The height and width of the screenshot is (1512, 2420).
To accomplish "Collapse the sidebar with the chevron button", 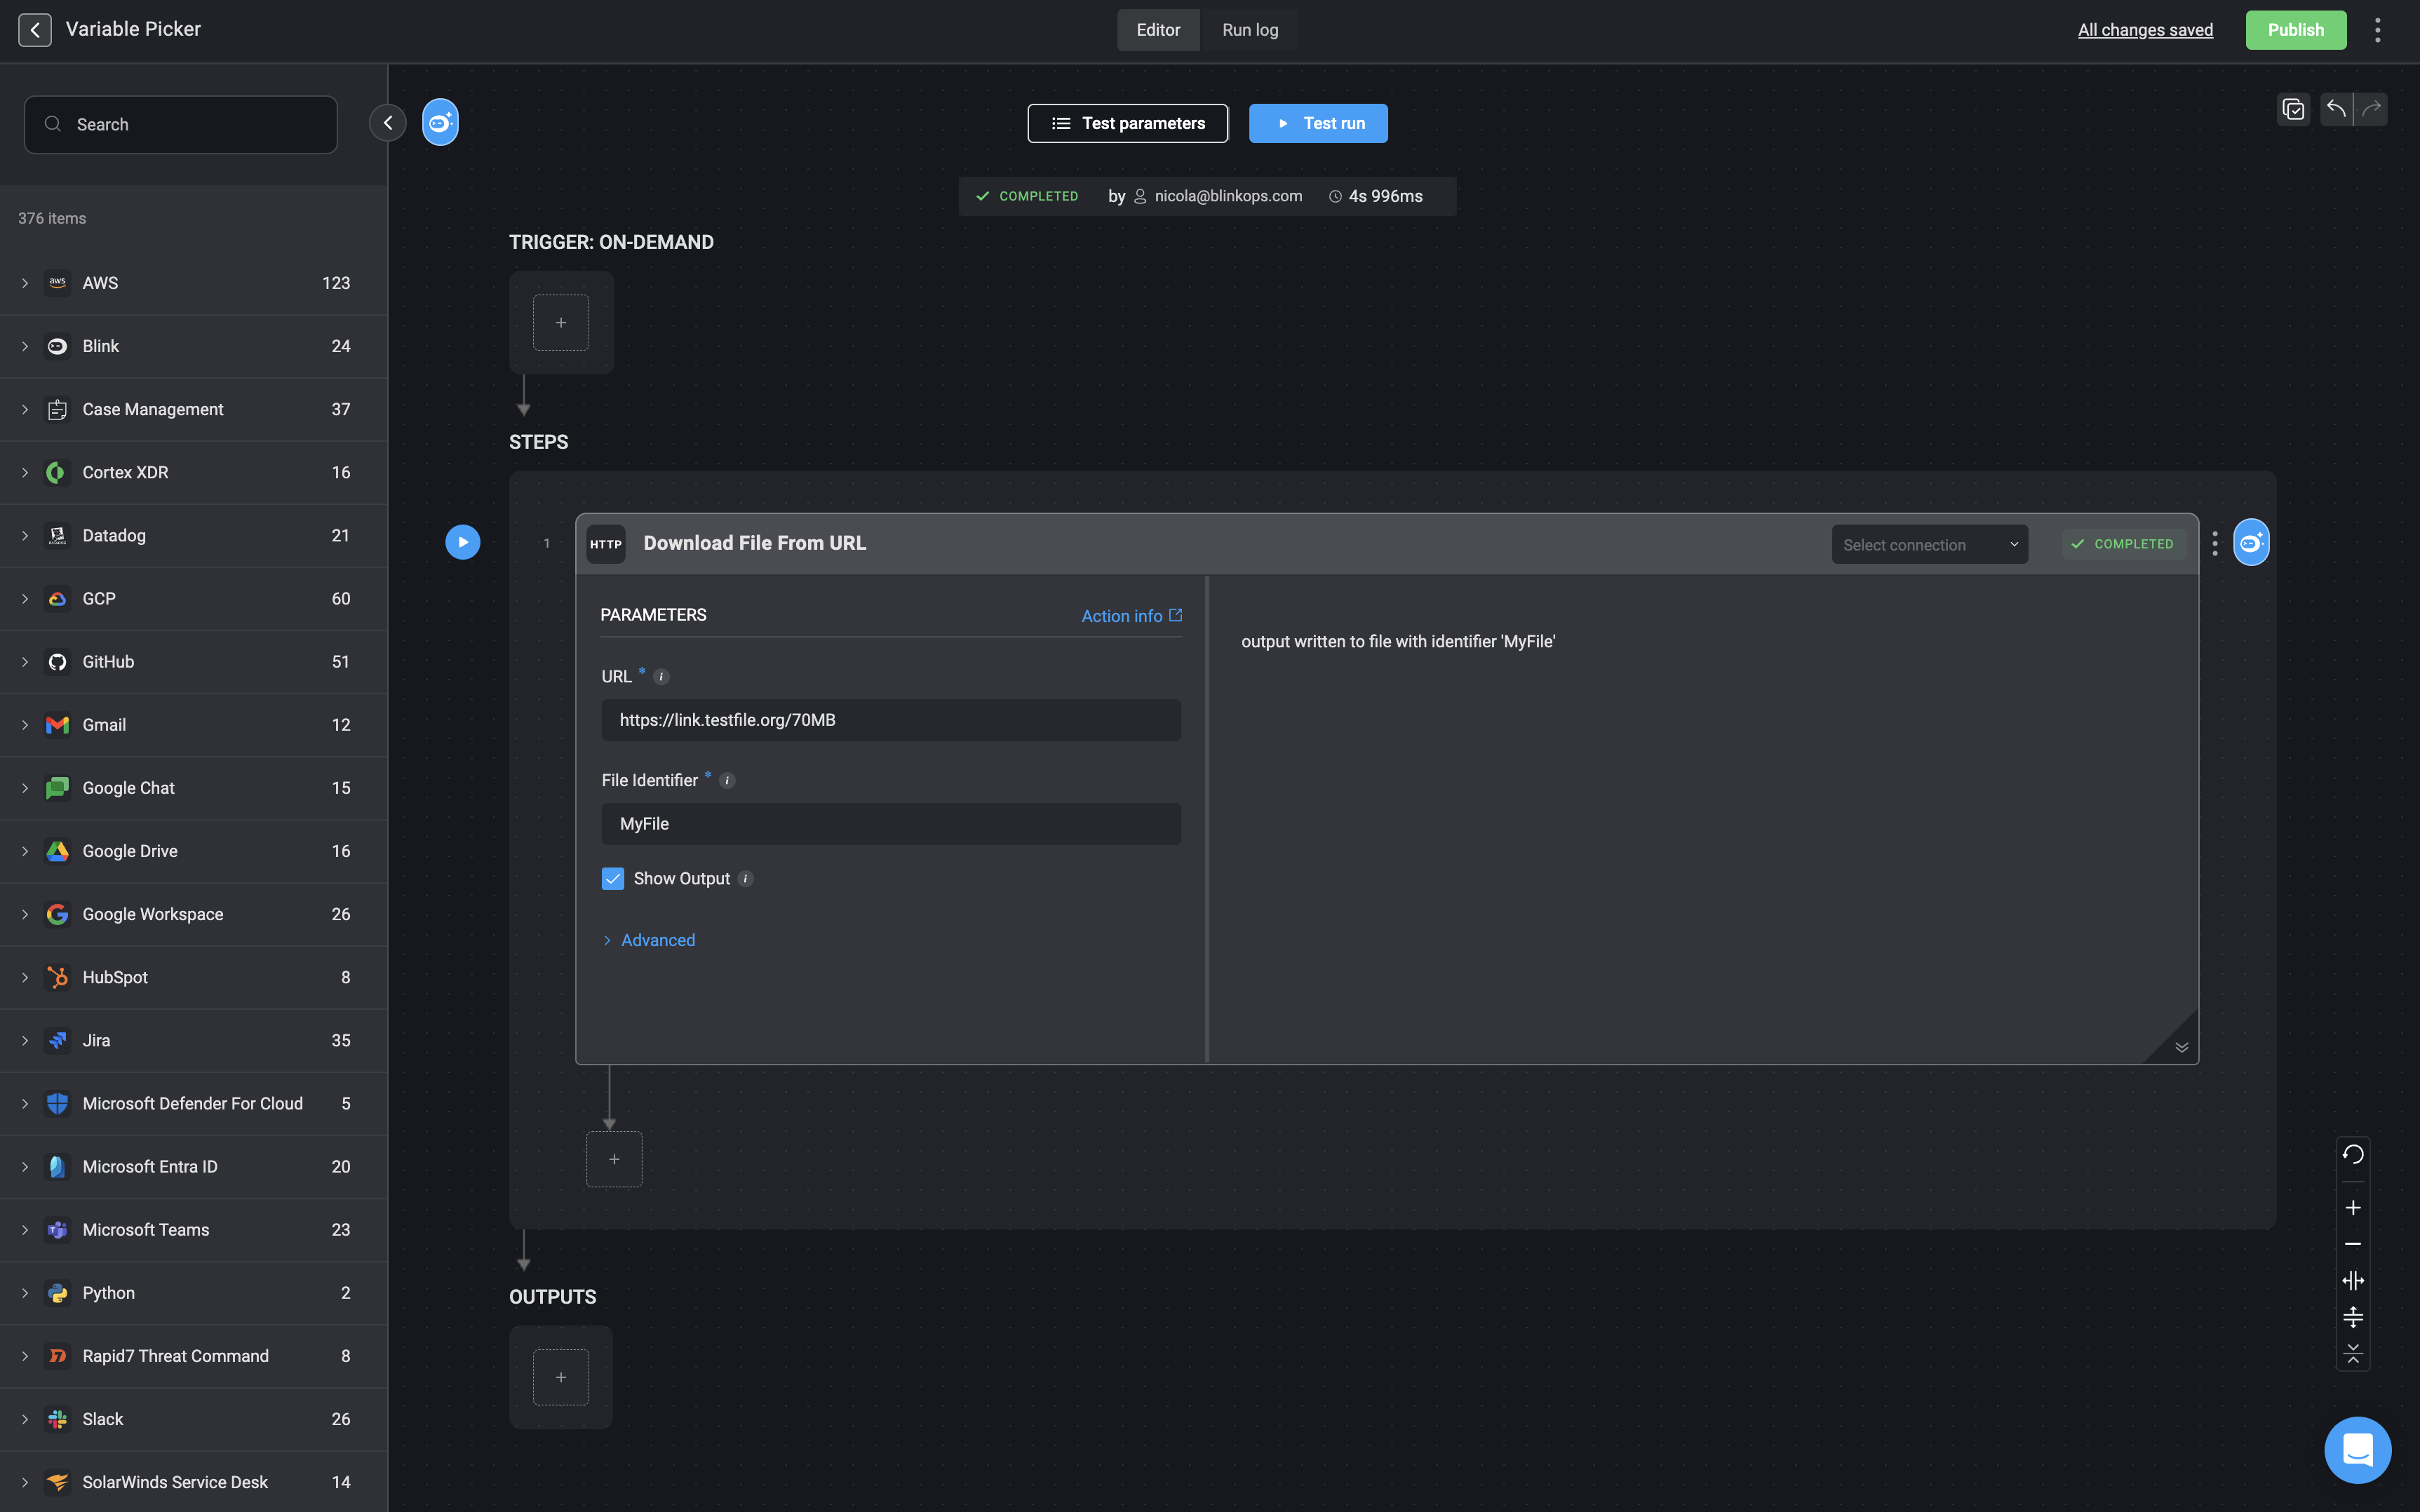I will point(388,123).
